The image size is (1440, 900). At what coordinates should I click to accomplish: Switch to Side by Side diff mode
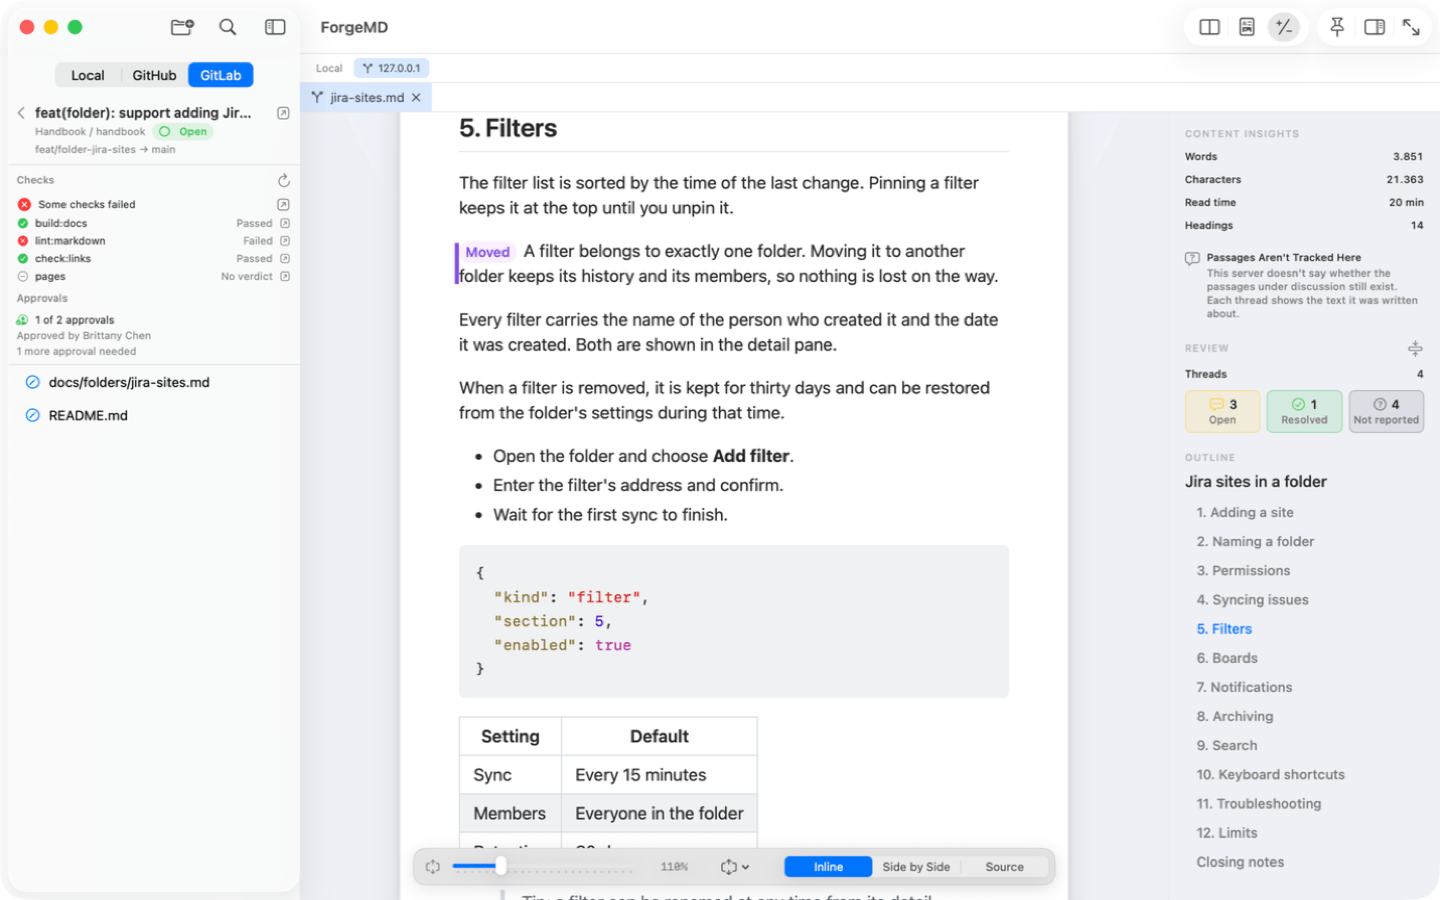coord(916,867)
